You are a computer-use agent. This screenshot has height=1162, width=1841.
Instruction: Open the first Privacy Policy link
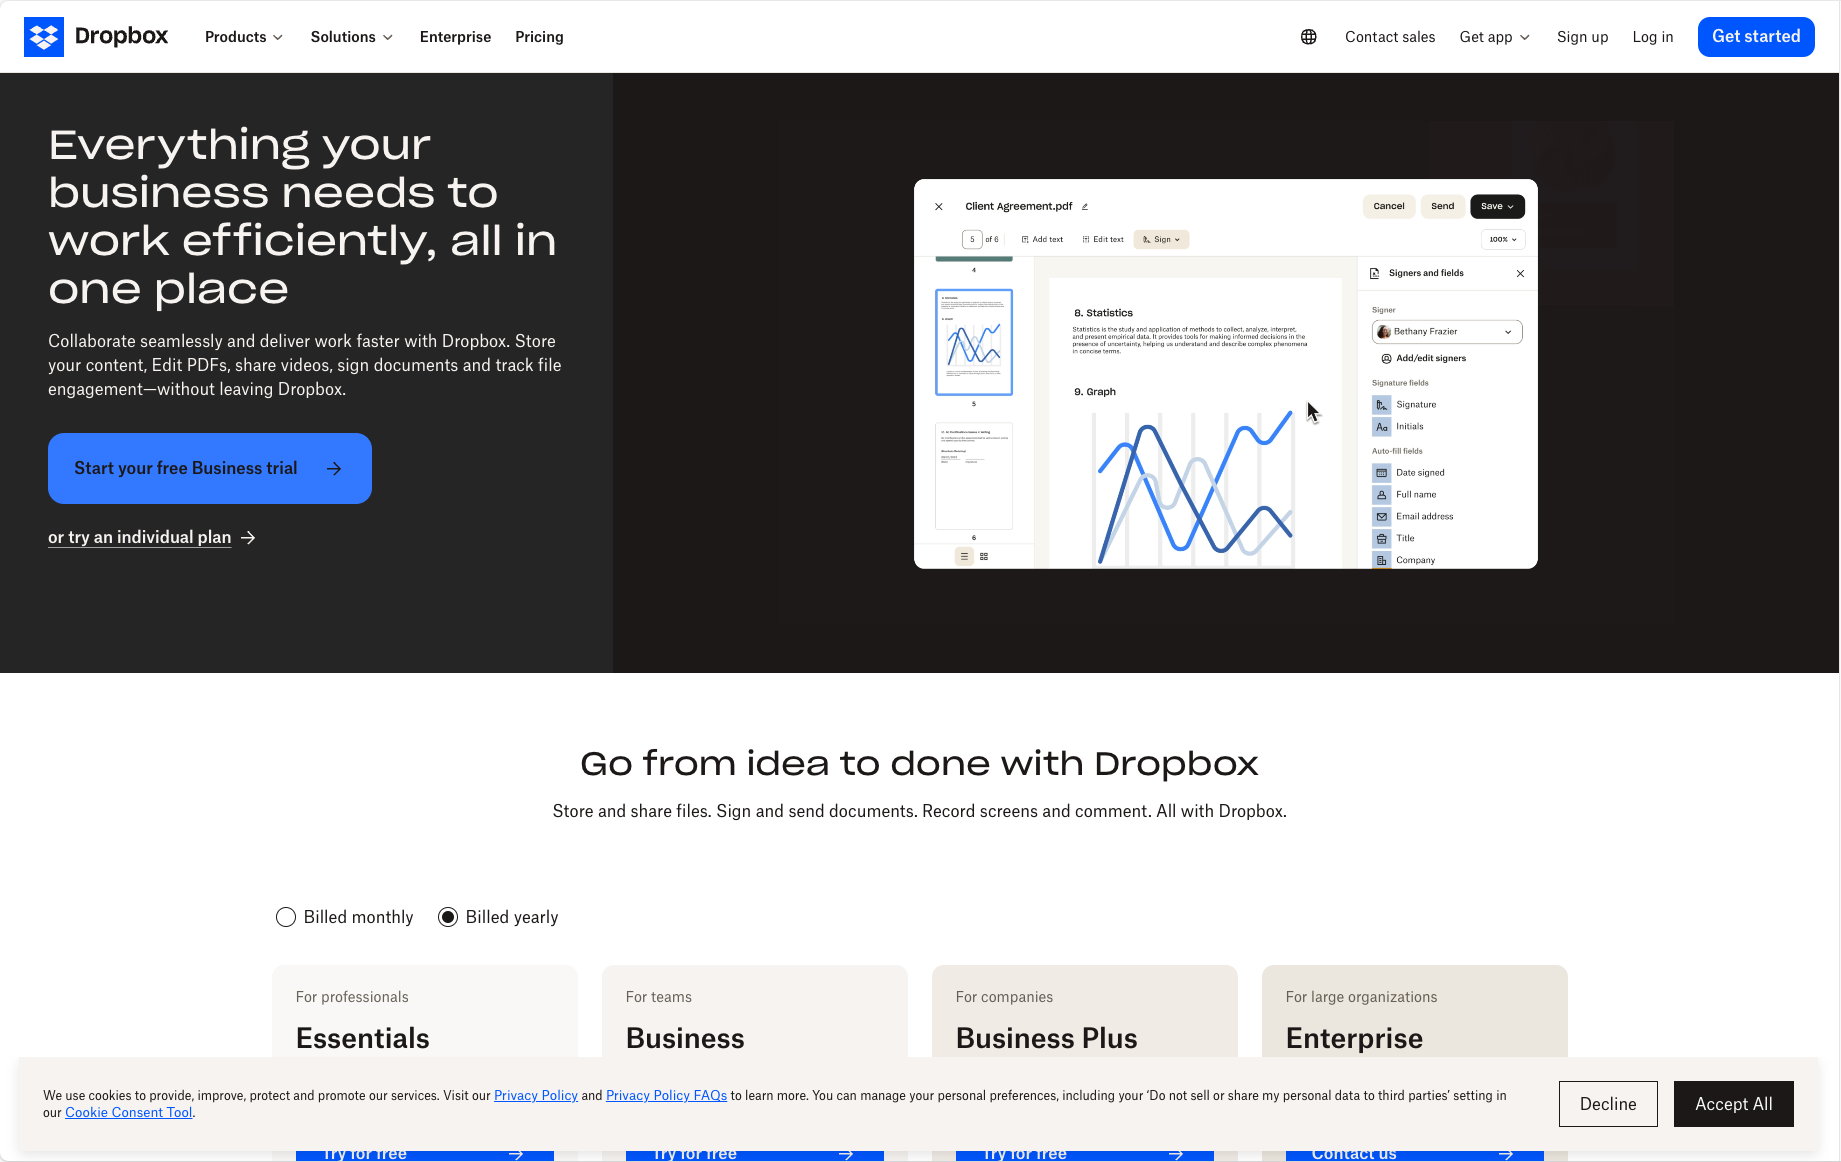(536, 1096)
